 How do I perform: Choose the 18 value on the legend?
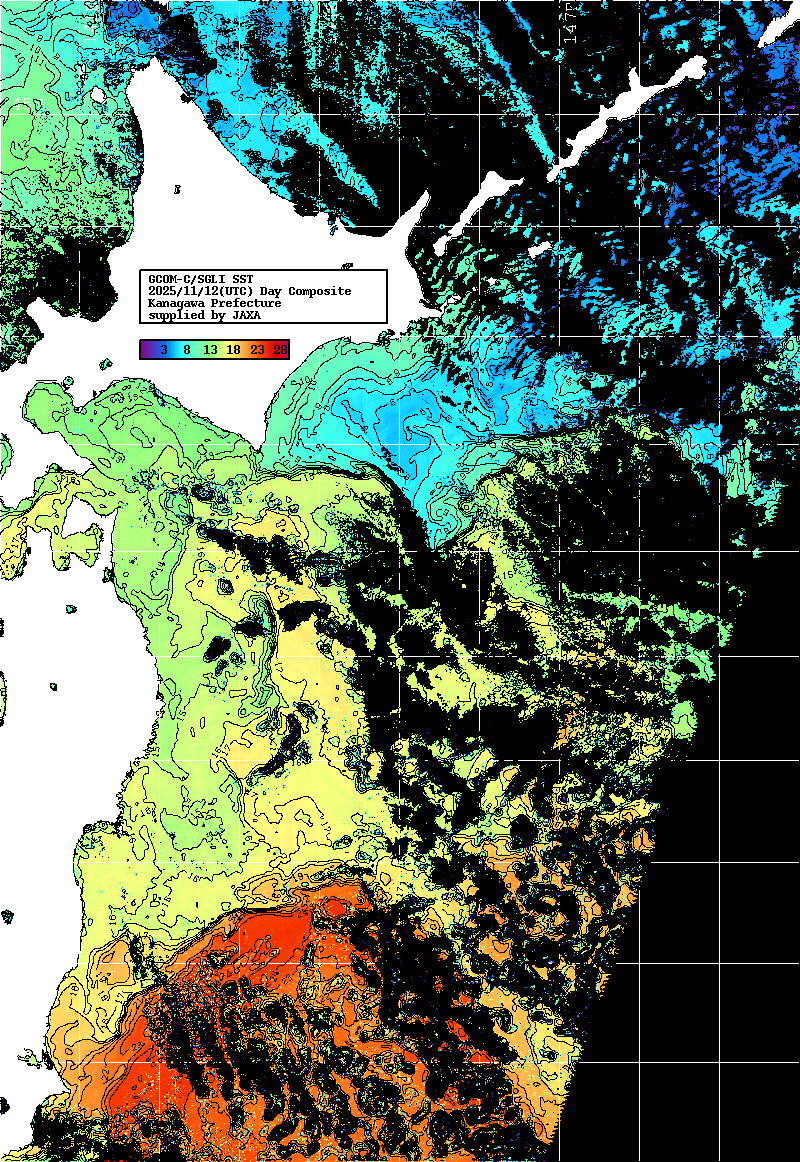click(x=233, y=350)
